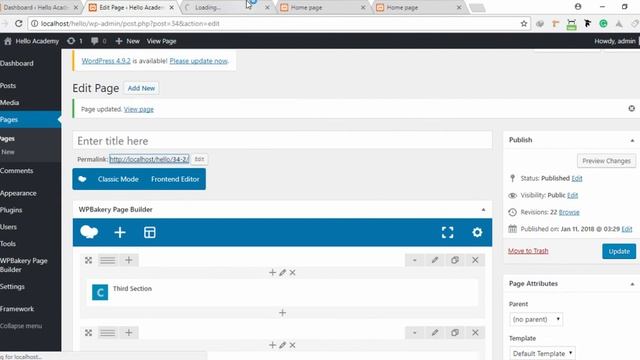
Task: Open Dashboard in admin sidebar
Action: pyautogui.click(x=17, y=63)
